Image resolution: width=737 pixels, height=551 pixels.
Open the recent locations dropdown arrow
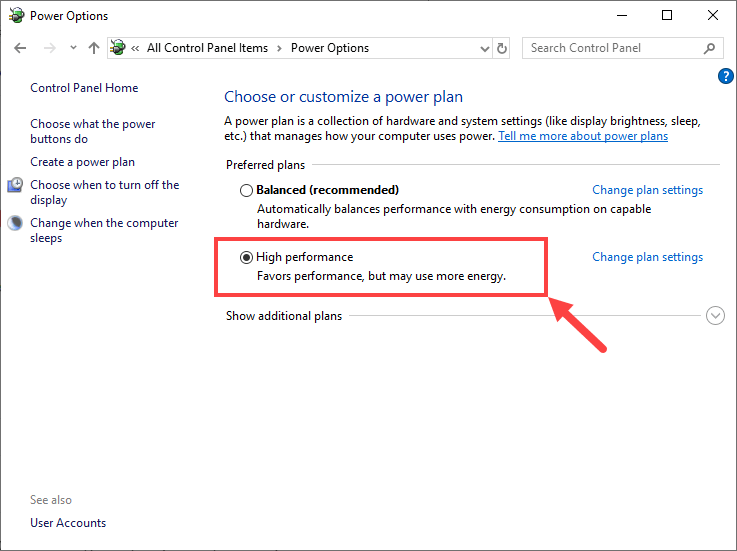coord(73,47)
